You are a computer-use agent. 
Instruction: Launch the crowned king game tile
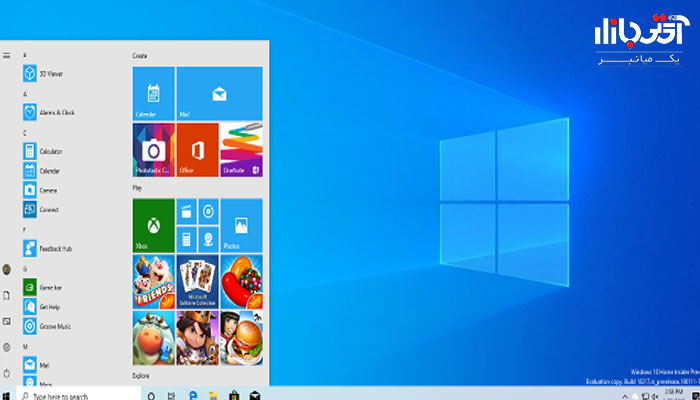point(197,338)
